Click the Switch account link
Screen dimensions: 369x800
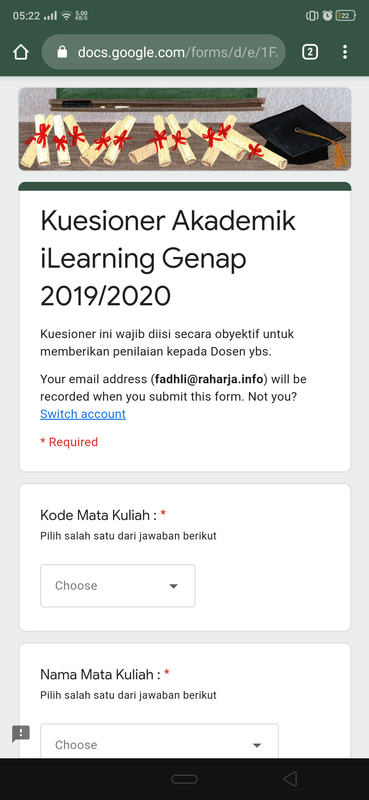(83, 414)
